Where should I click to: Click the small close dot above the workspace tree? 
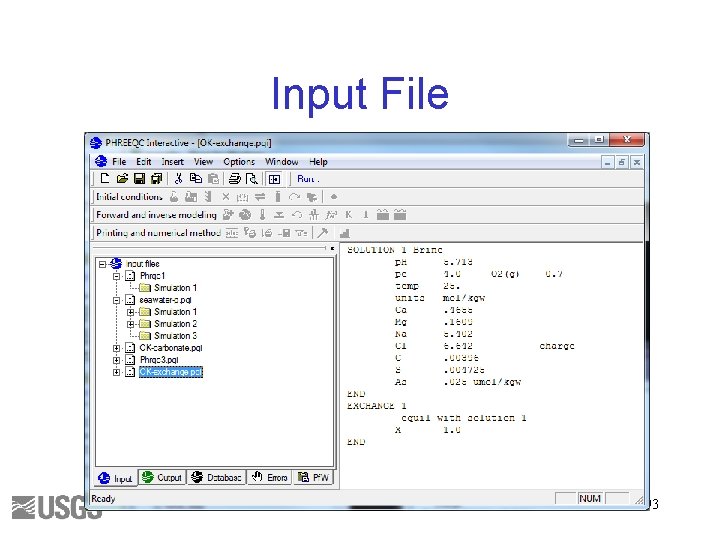click(x=332, y=248)
